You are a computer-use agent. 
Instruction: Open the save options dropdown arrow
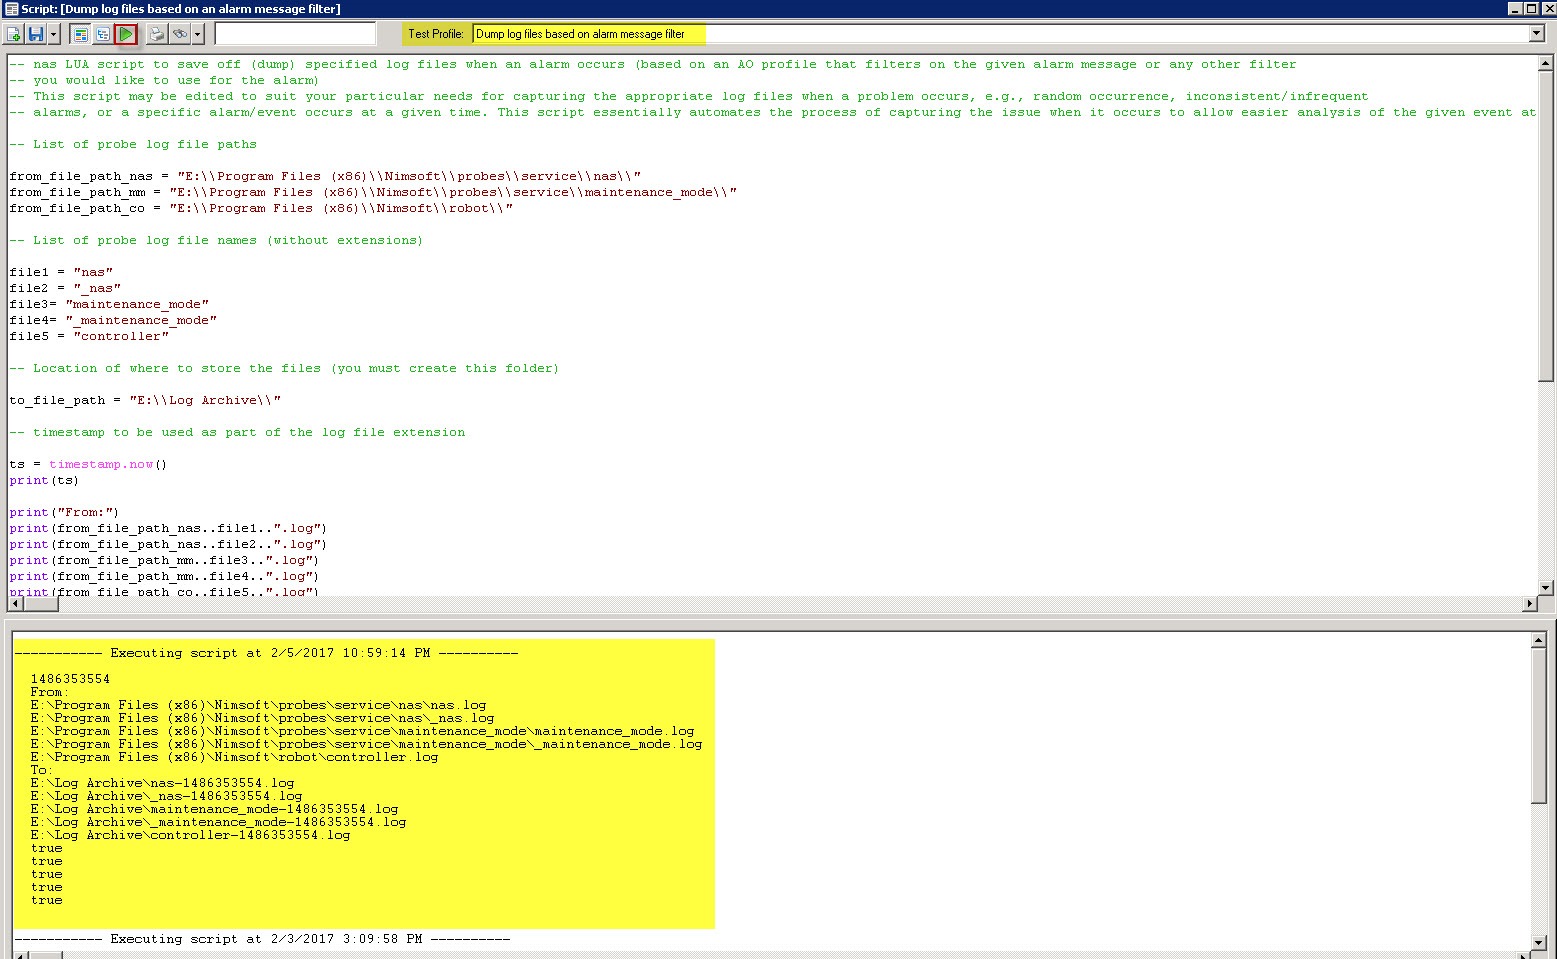(x=53, y=34)
